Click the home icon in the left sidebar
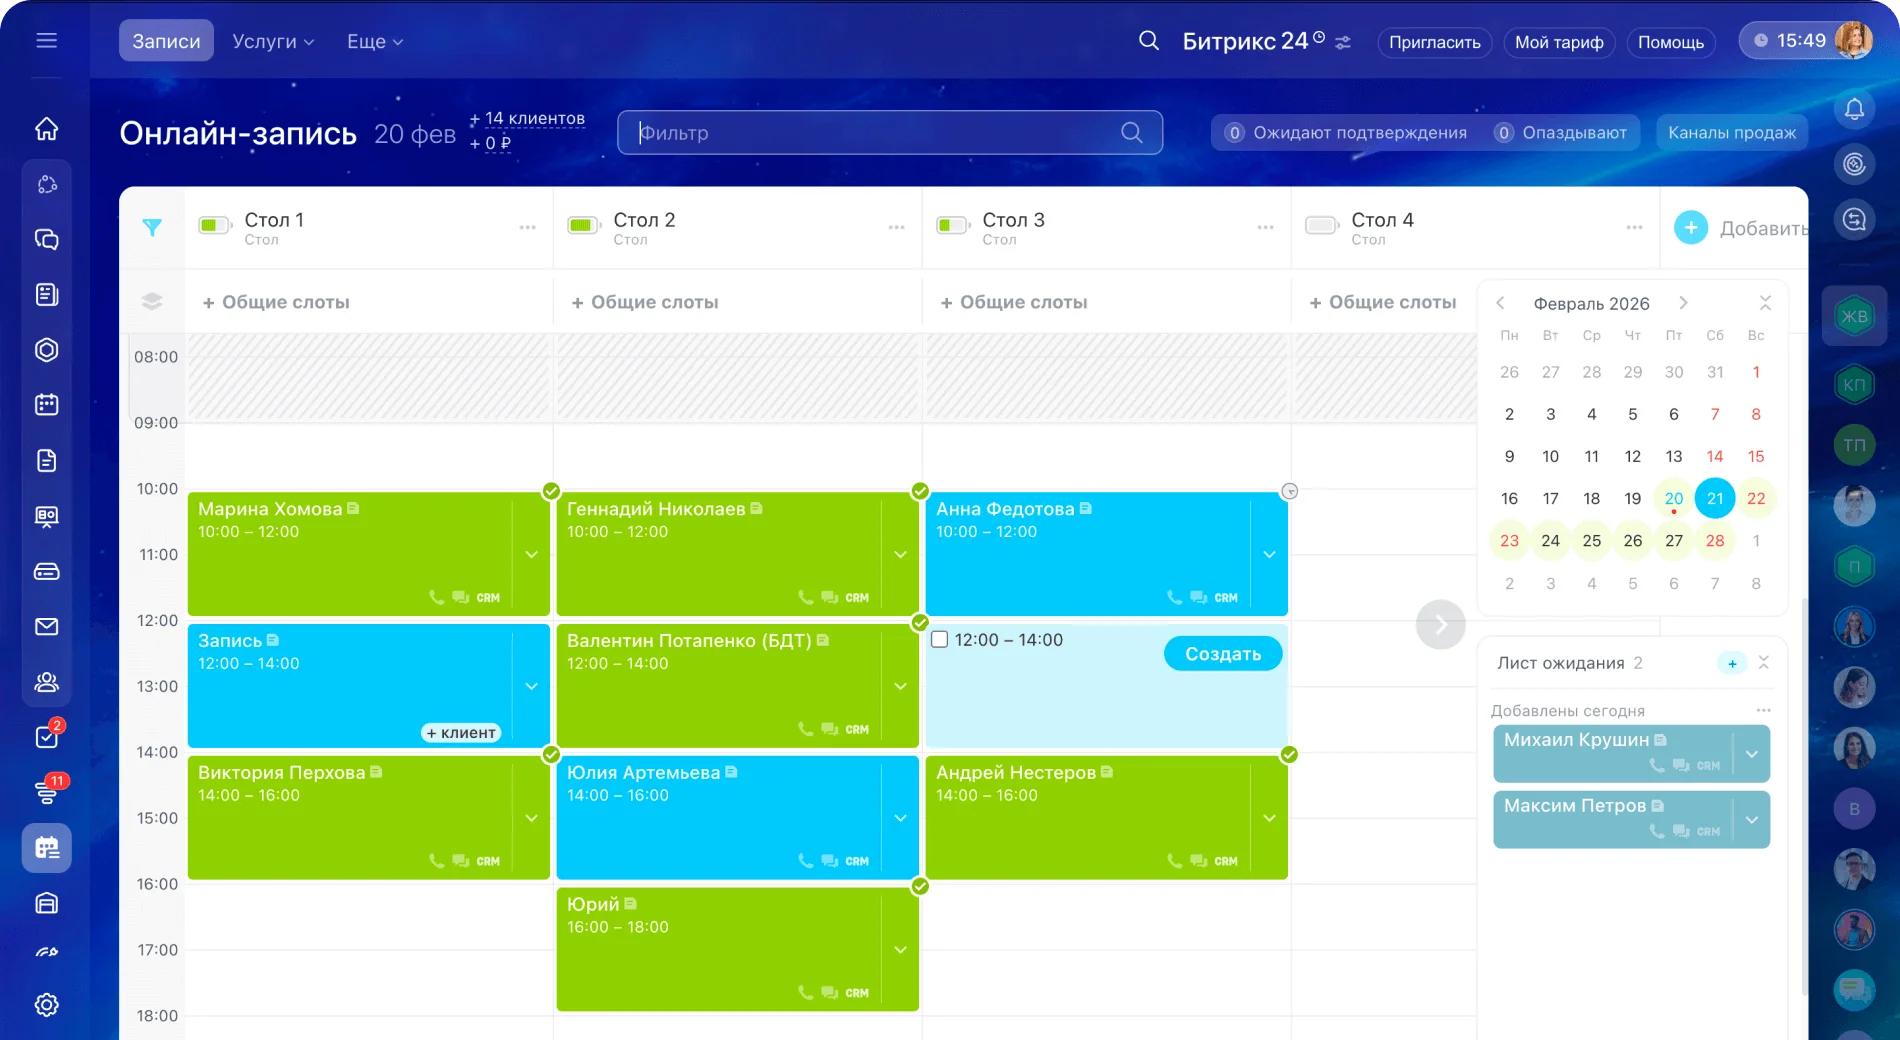Image resolution: width=1900 pixels, height=1040 pixels. click(x=46, y=129)
